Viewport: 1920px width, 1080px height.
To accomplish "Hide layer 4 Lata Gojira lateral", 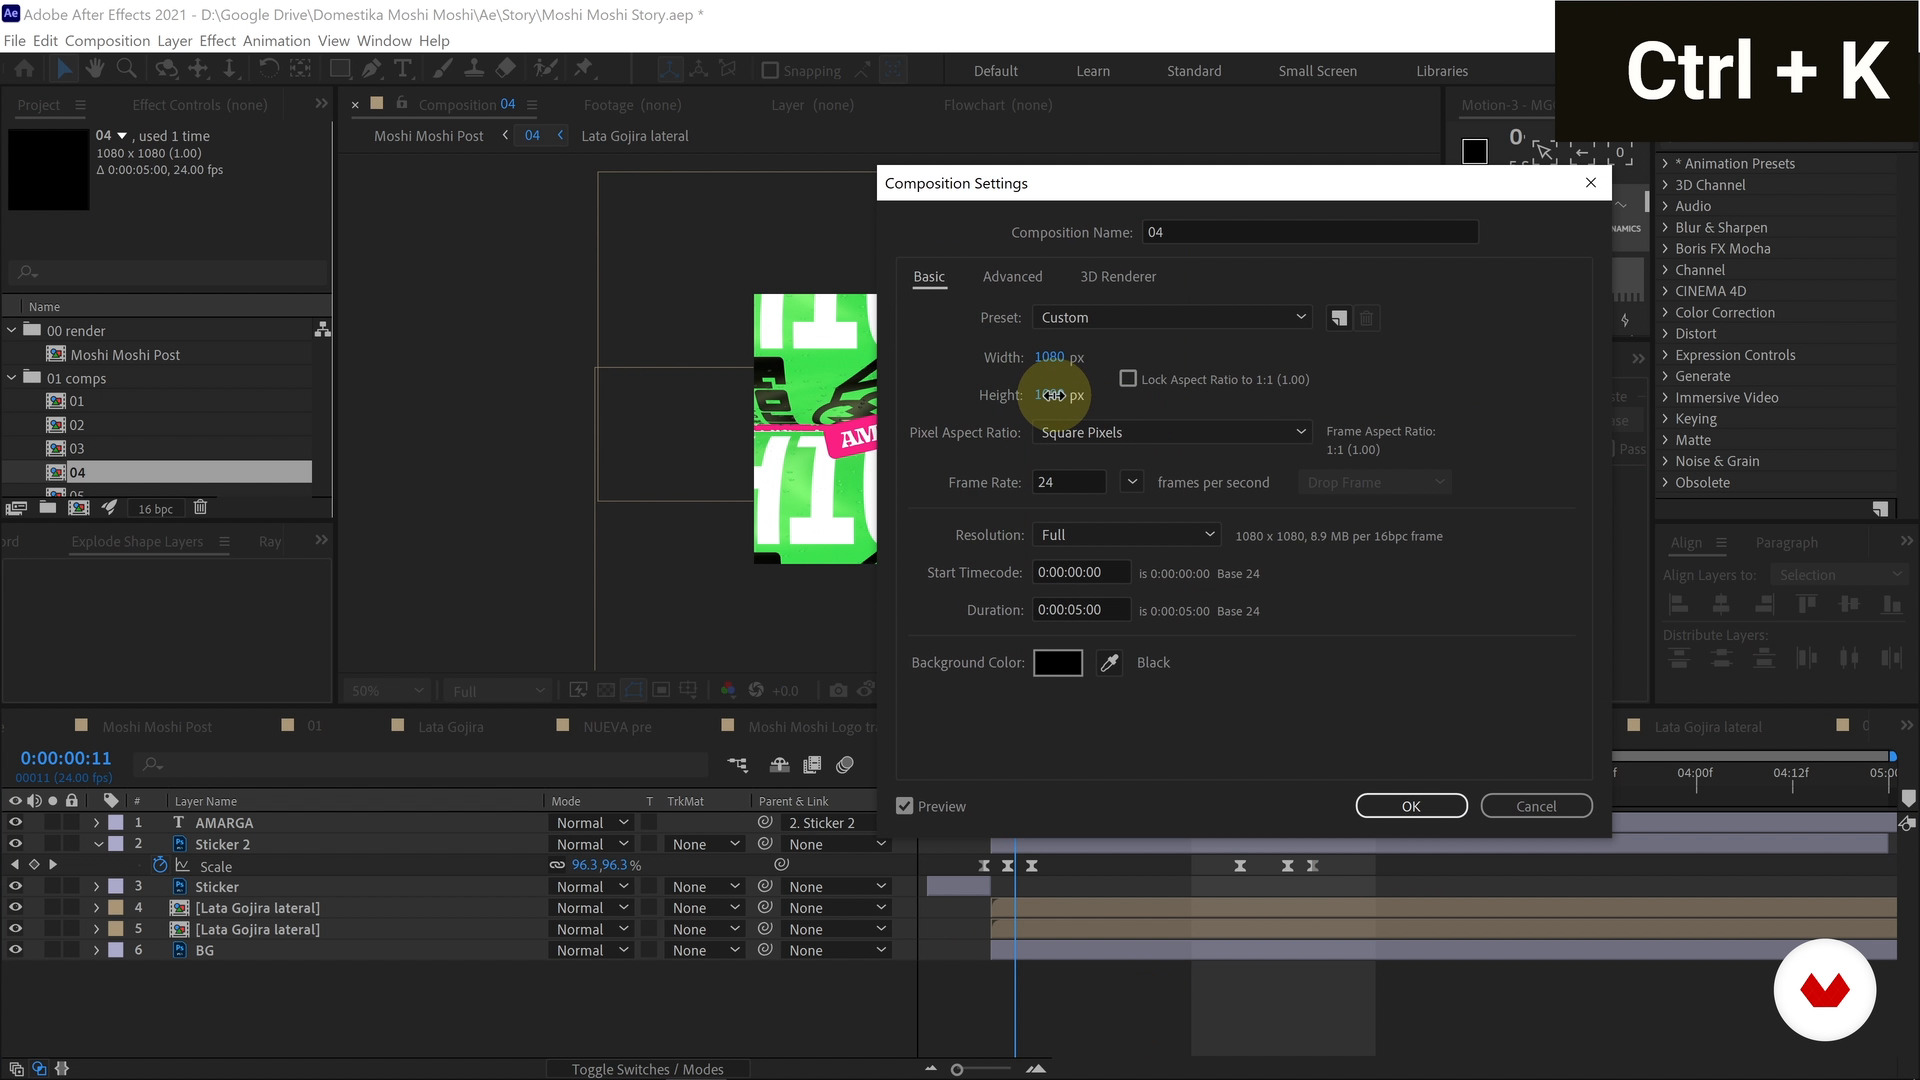I will (x=15, y=907).
